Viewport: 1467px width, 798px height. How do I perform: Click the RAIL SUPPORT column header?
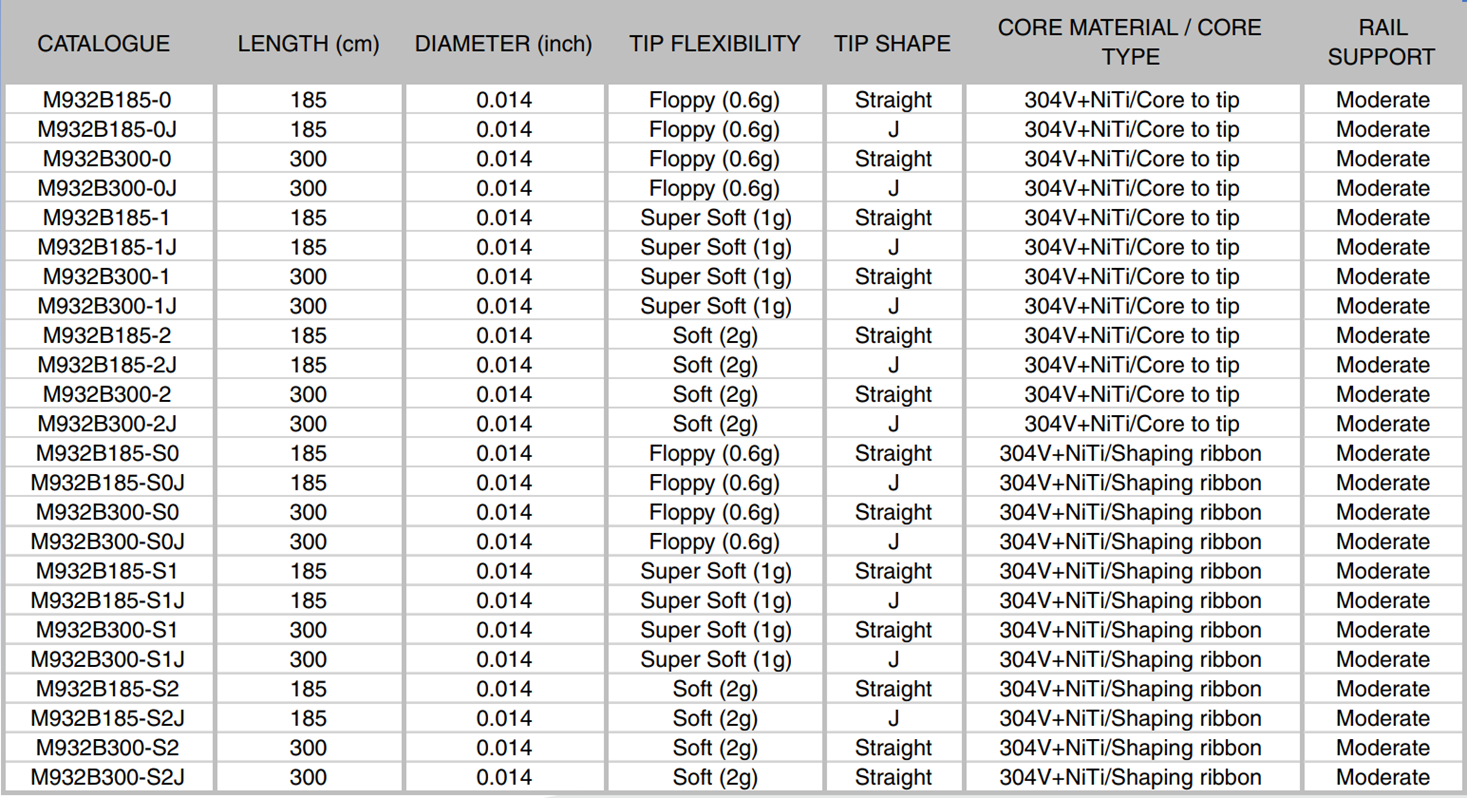click(1382, 42)
